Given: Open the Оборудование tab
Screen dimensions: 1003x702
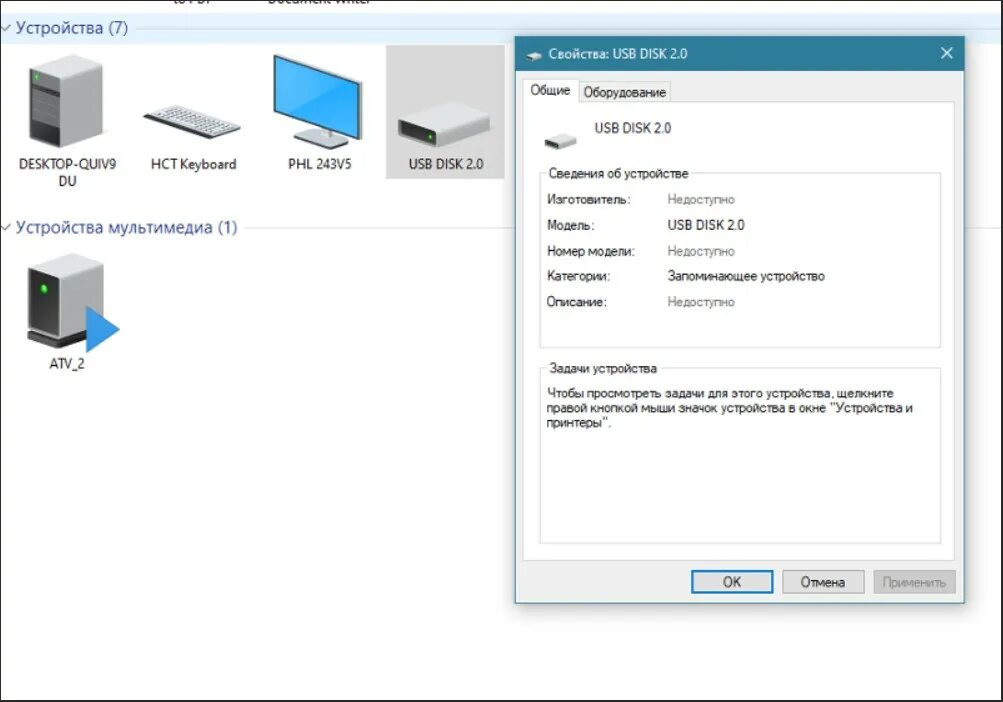Looking at the screenshot, I should 624,92.
